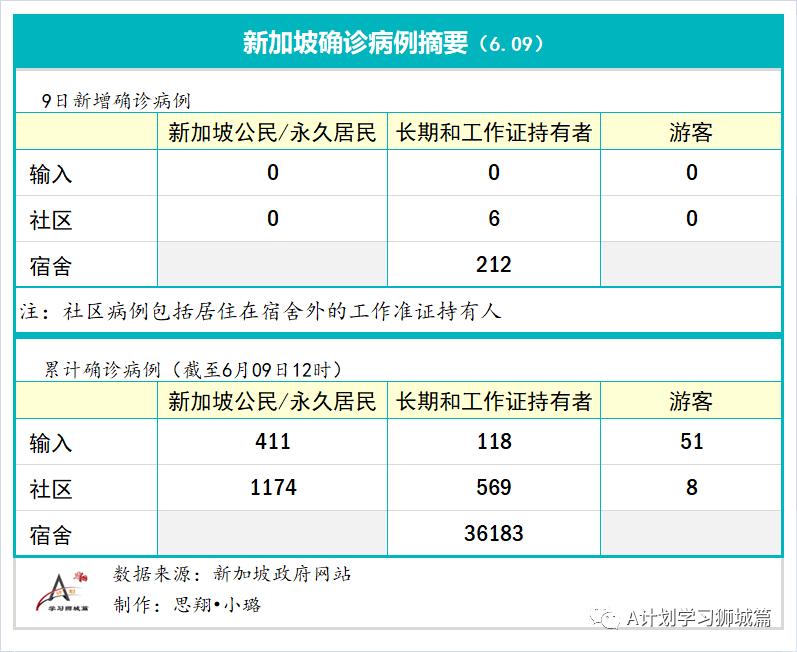Click the credit line 制作：思翔•小璐

click(187, 605)
